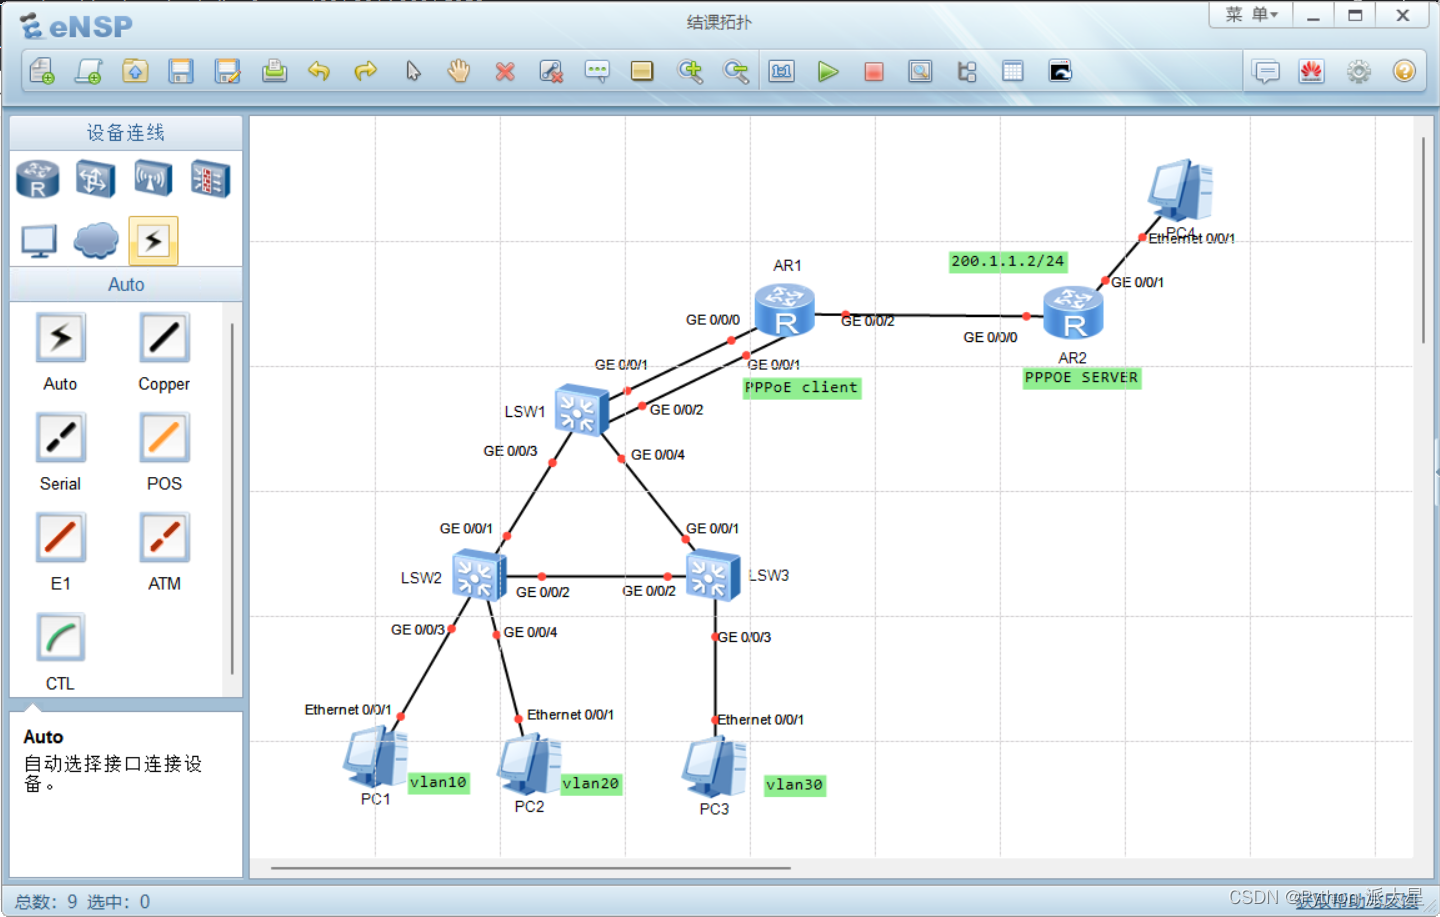This screenshot has width=1440, height=917.
Task: Select router AR2 on the canvas
Action: coord(1073,313)
